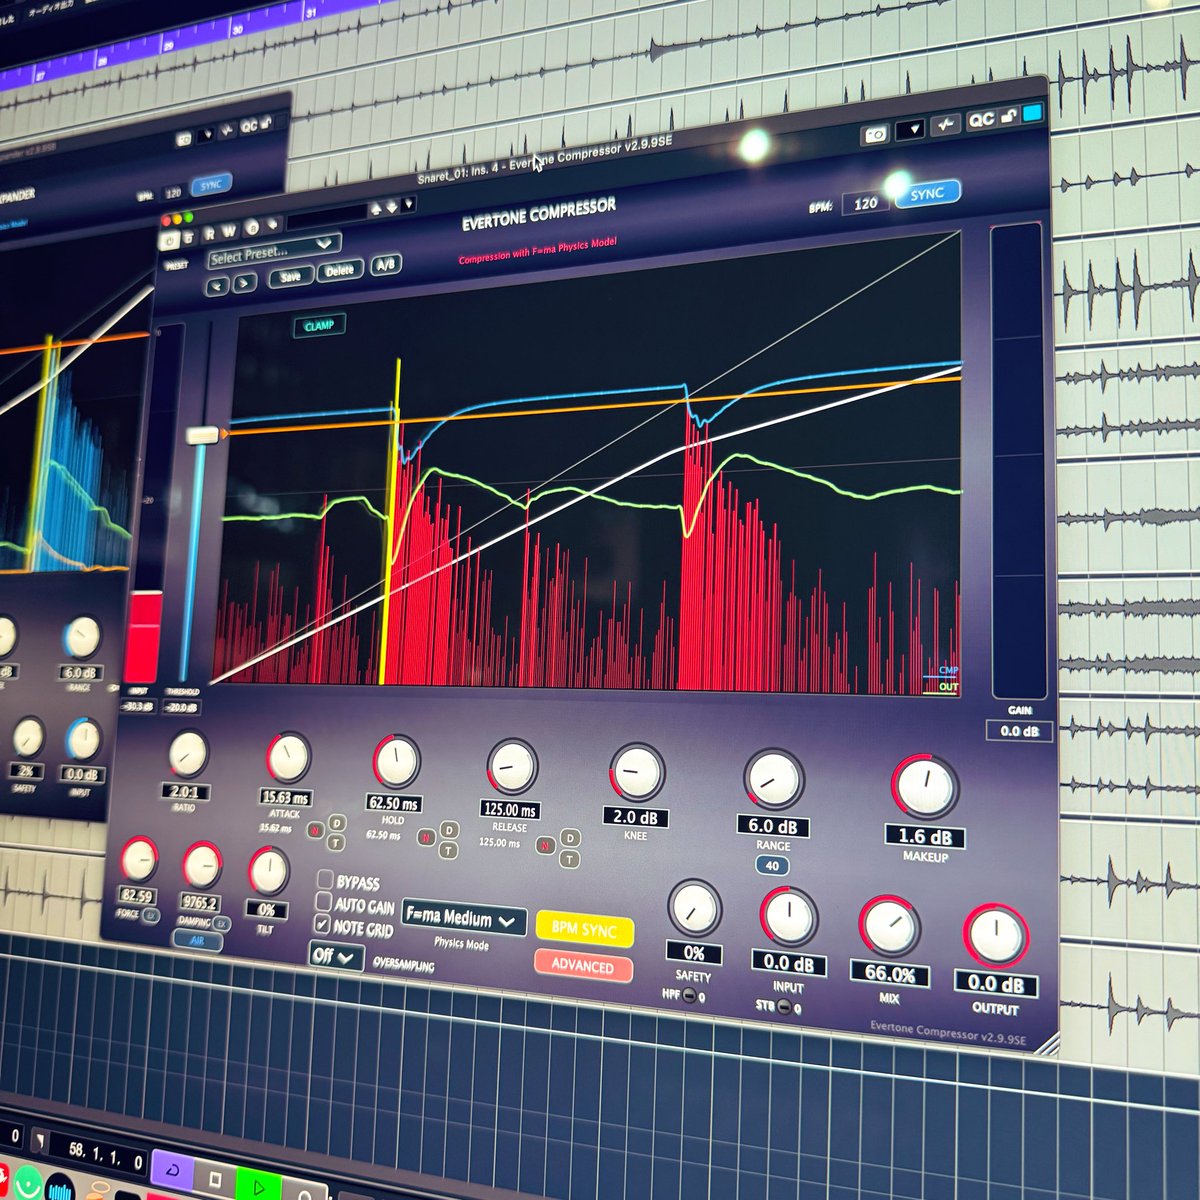Open the Select Preset dropdown
This screenshot has width=1200, height=1200.
point(274,250)
